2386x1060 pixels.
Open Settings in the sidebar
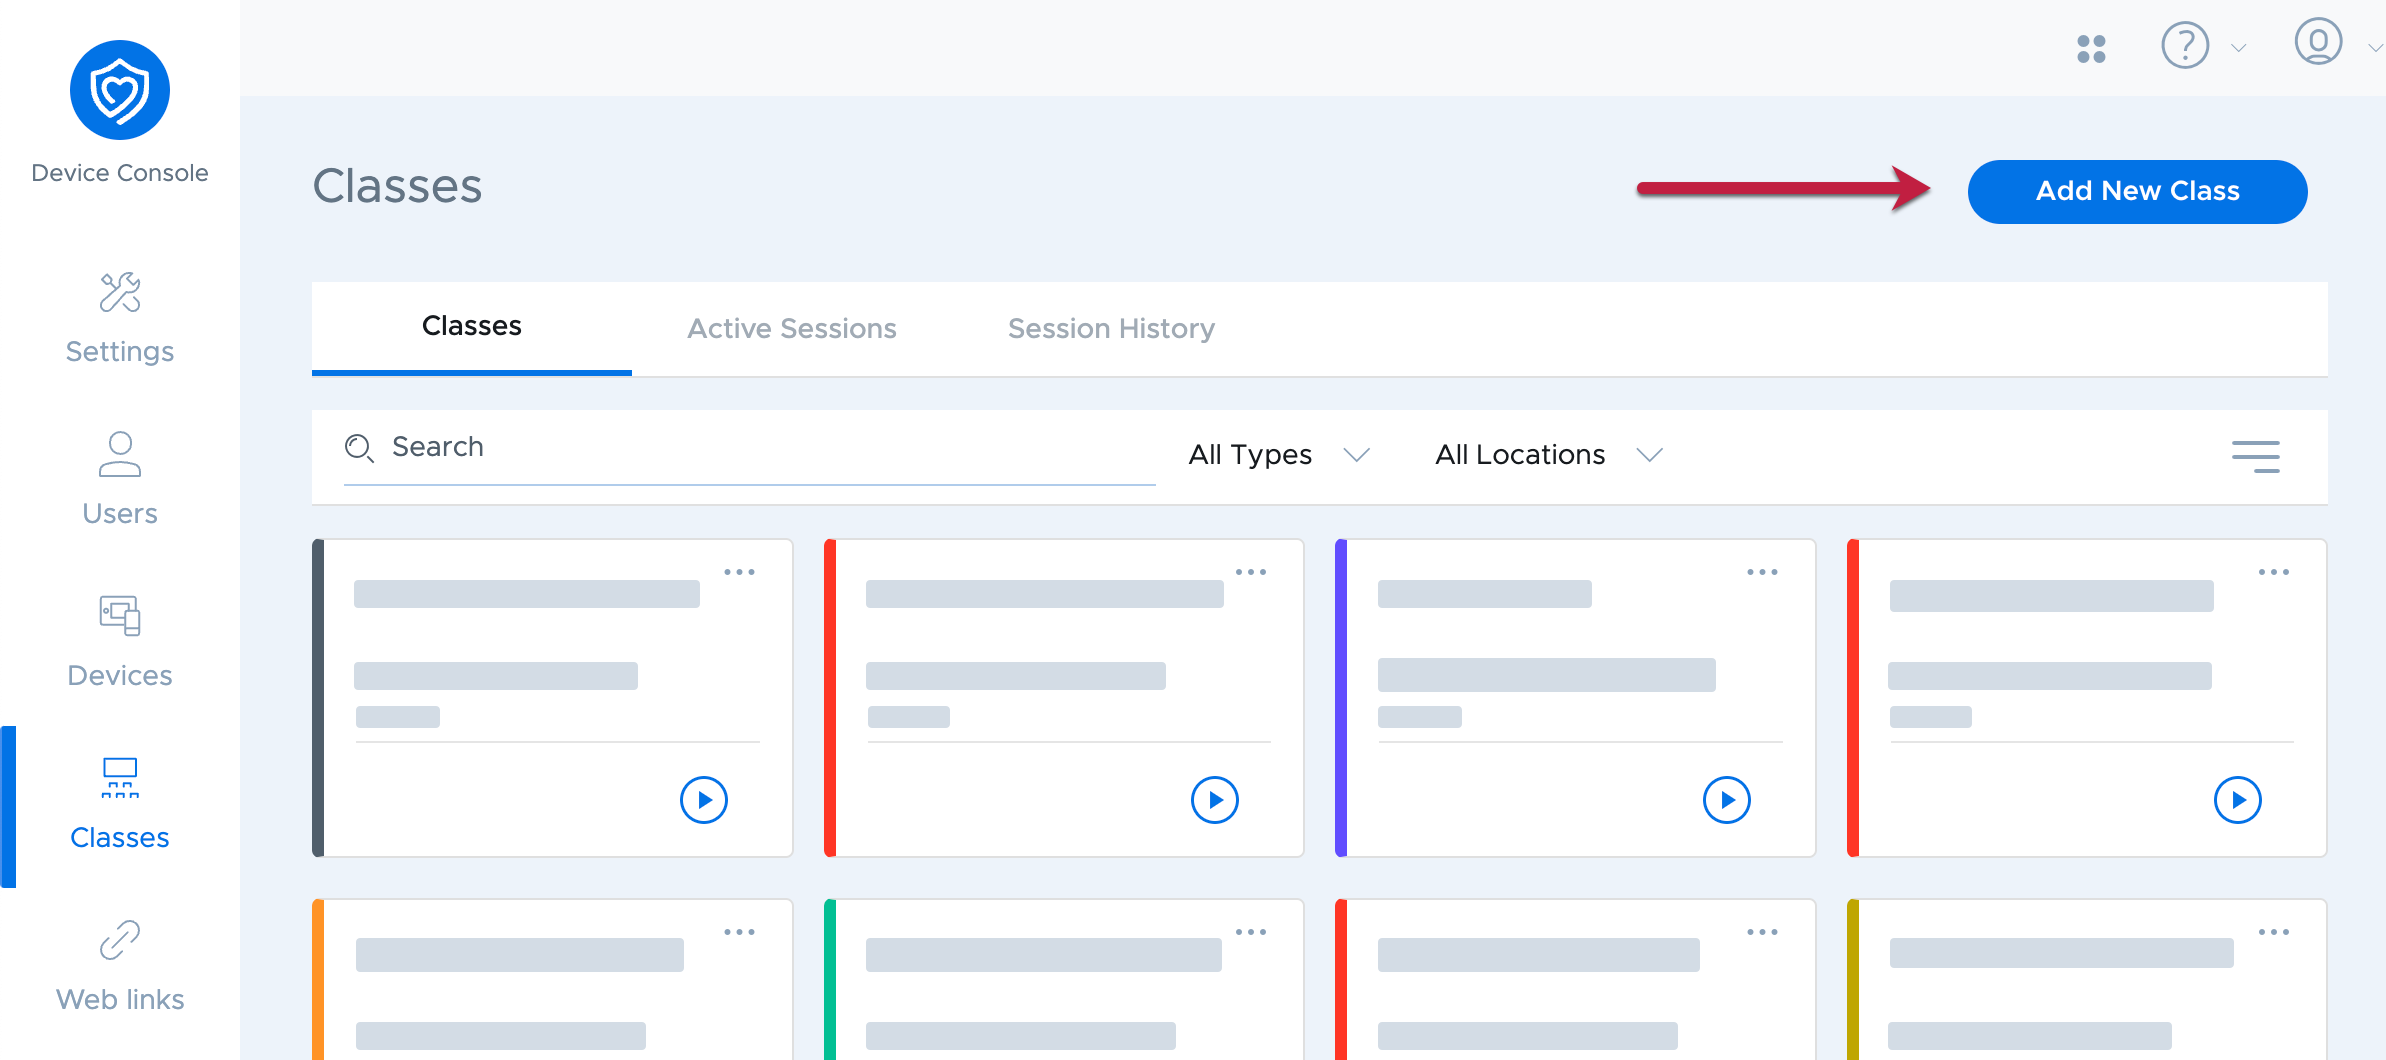pos(120,319)
